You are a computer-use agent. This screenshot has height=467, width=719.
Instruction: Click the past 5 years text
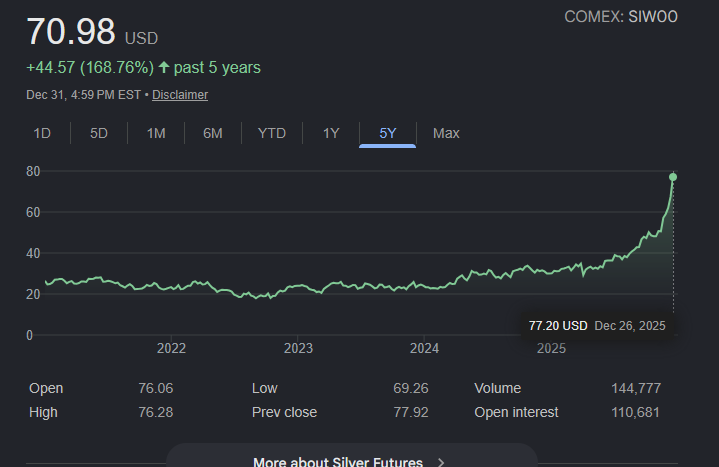tap(217, 67)
